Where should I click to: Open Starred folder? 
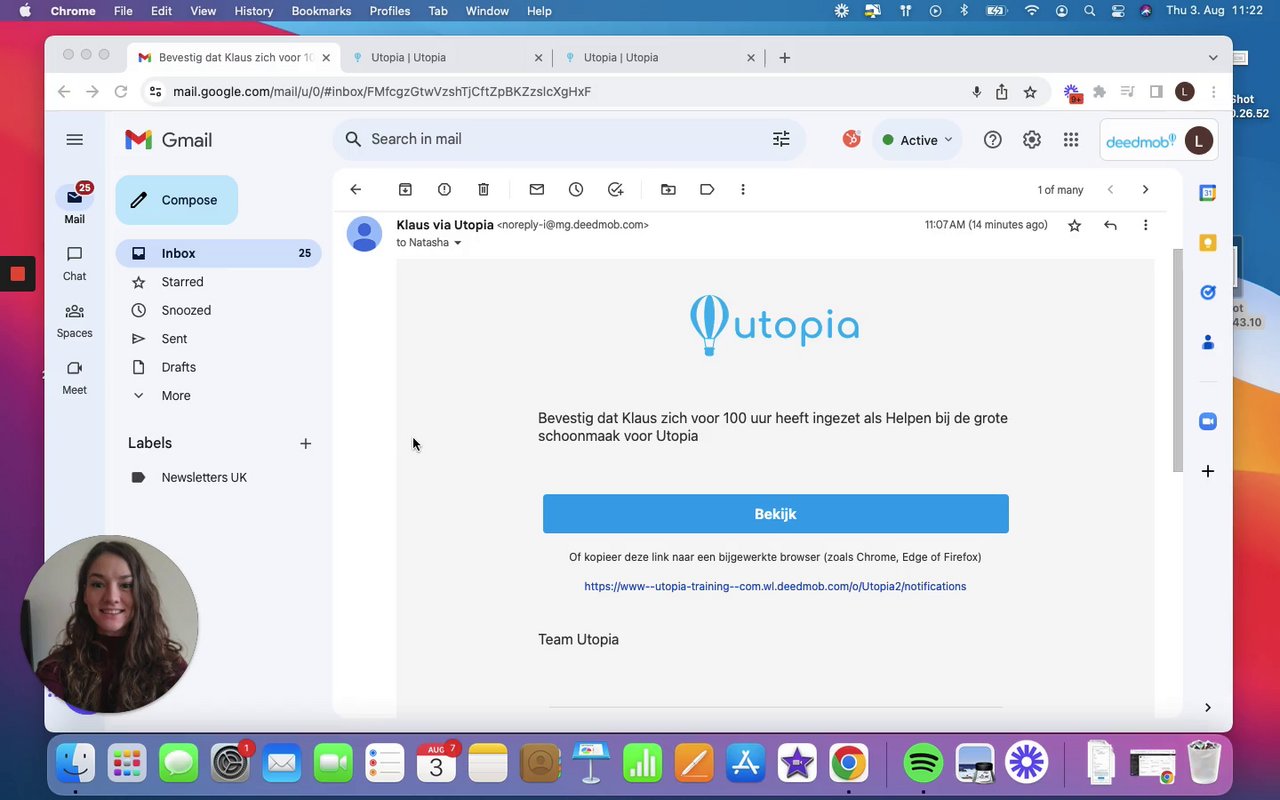click(x=218, y=282)
